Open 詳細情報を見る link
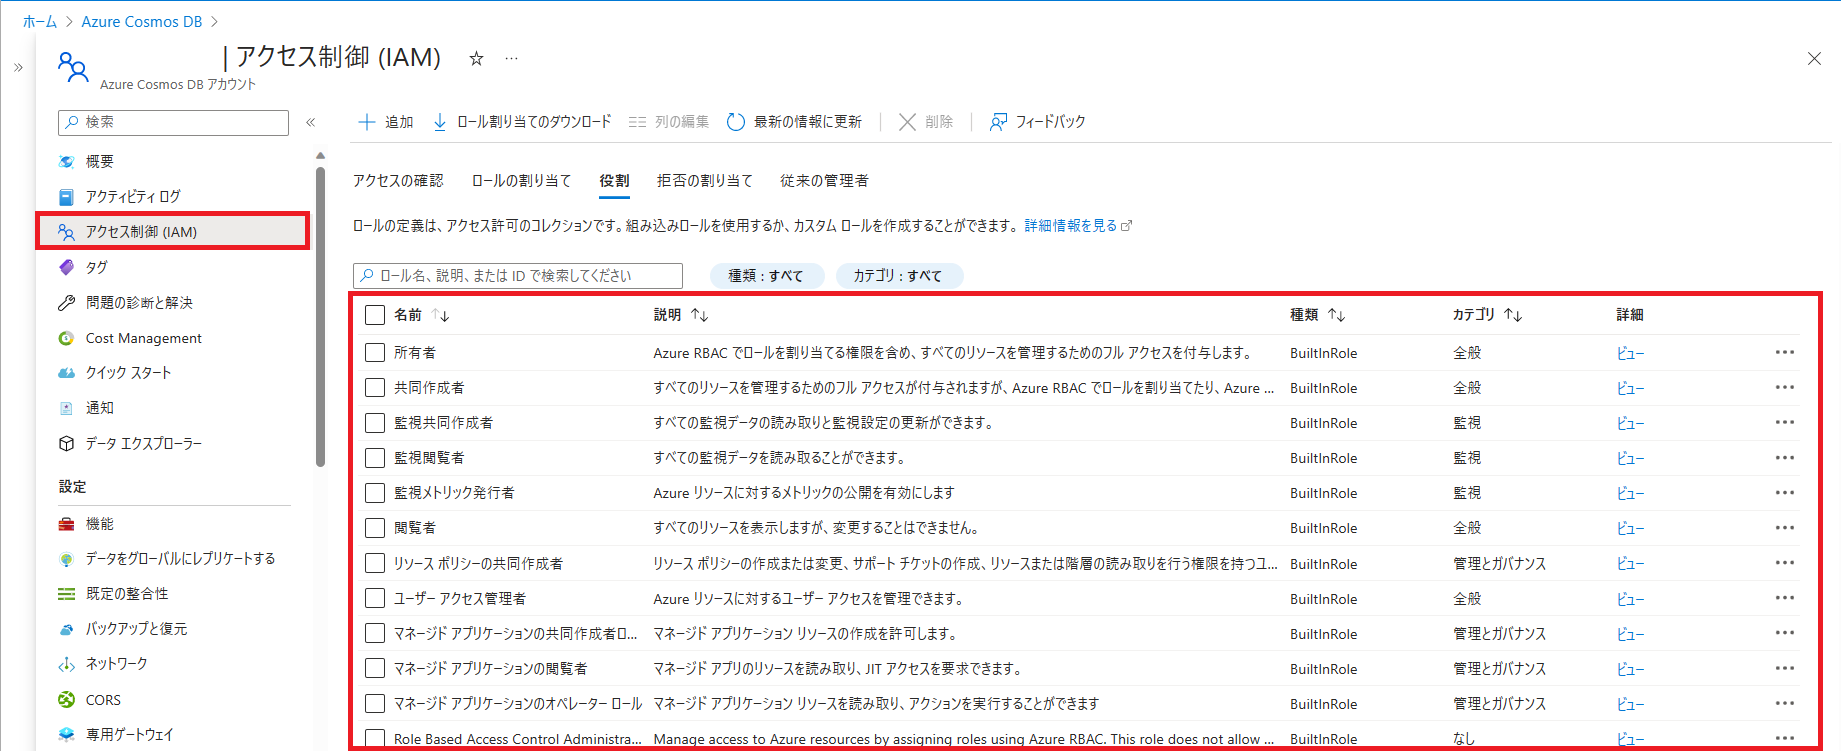 [x=1078, y=226]
